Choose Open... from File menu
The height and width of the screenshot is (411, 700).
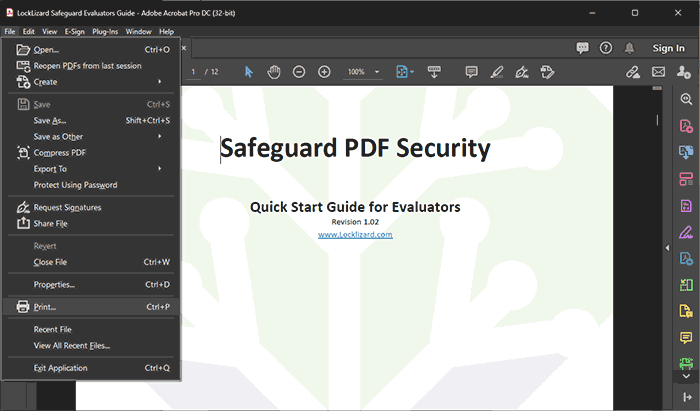[x=92, y=50]
